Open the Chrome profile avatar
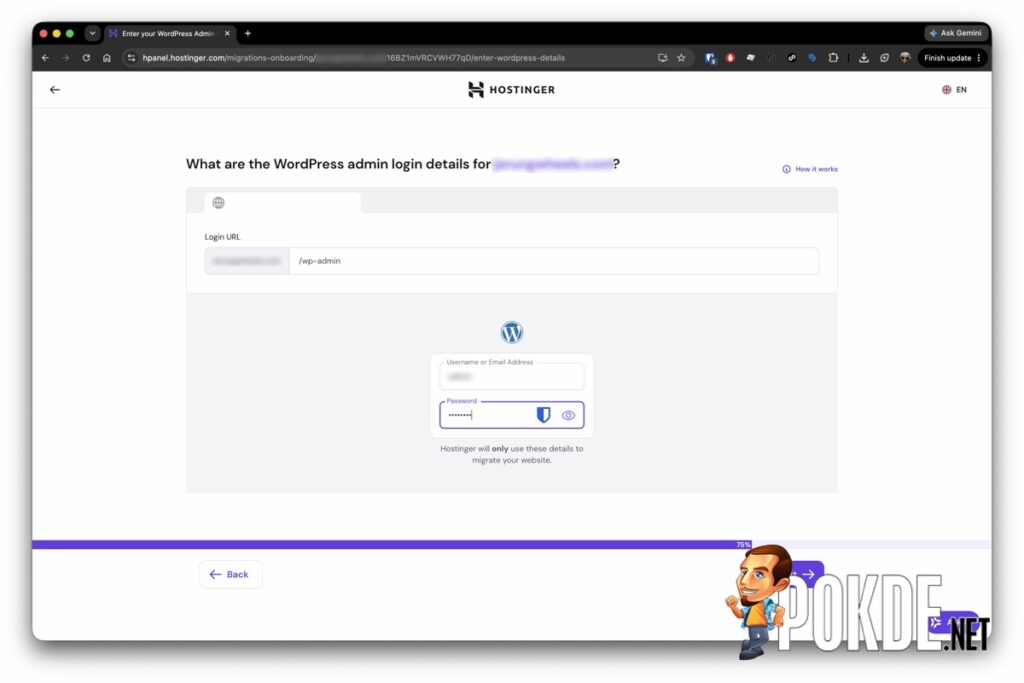 (905, 57)
